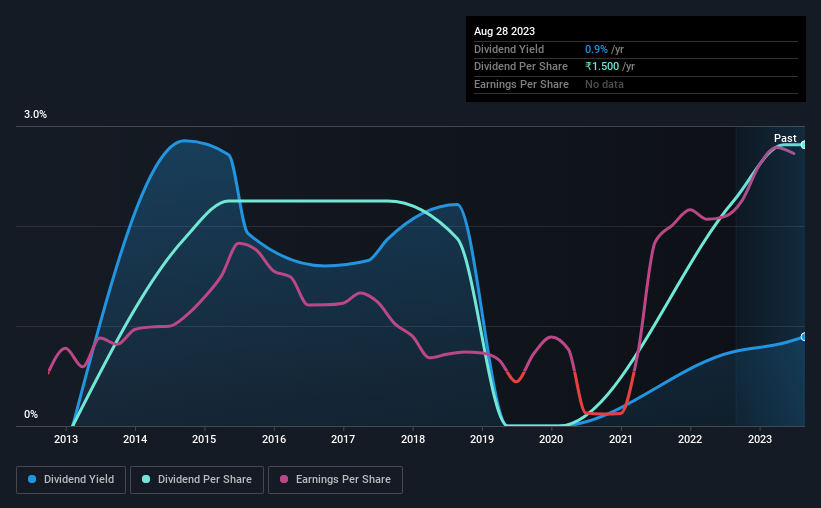Image resolution: width=821 pixels, height=508 pixels.
Task: Click the pink Earnings Per Share legend dot
Action: (284, 479)
